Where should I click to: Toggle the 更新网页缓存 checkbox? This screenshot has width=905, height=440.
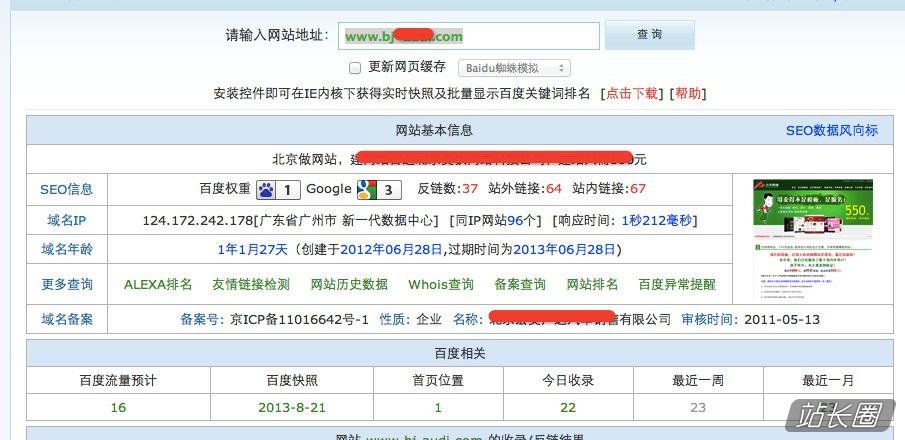pos(355,68)
